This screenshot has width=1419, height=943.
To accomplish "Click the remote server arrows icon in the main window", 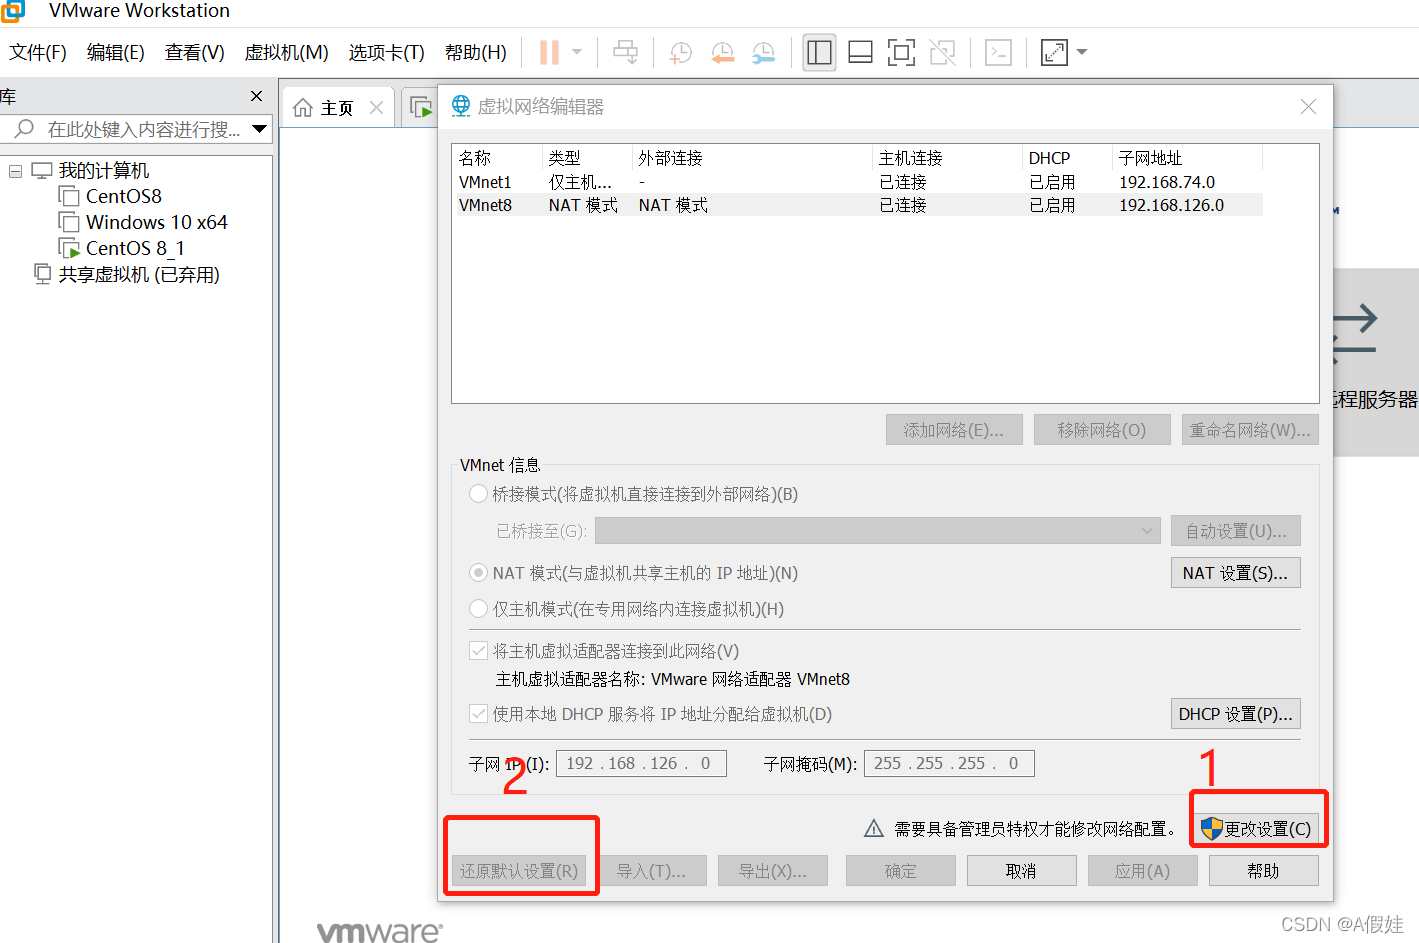I will coord(1355,335).
